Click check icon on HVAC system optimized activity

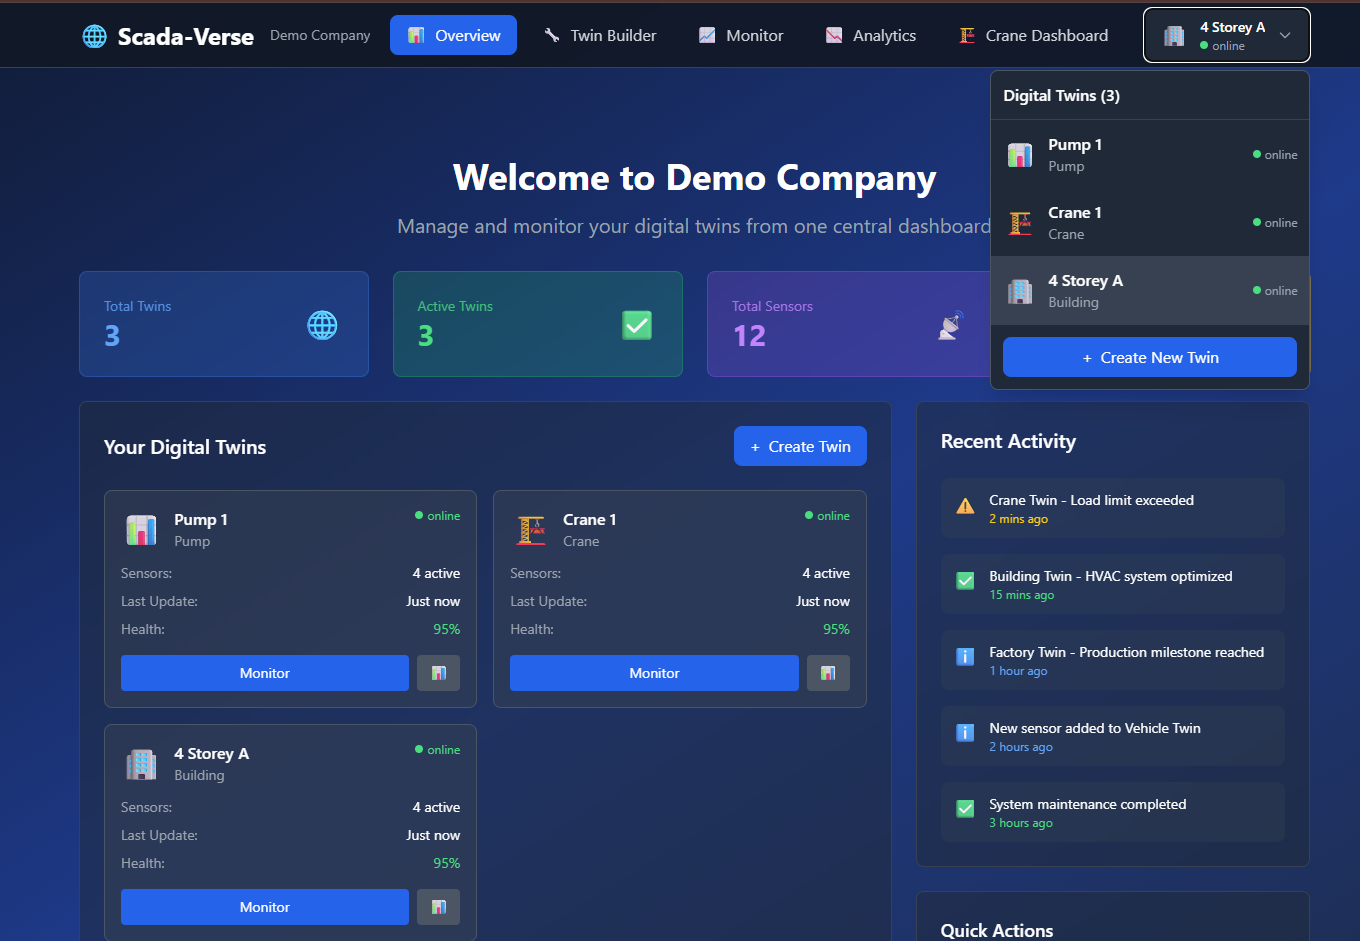click(965, 581)
